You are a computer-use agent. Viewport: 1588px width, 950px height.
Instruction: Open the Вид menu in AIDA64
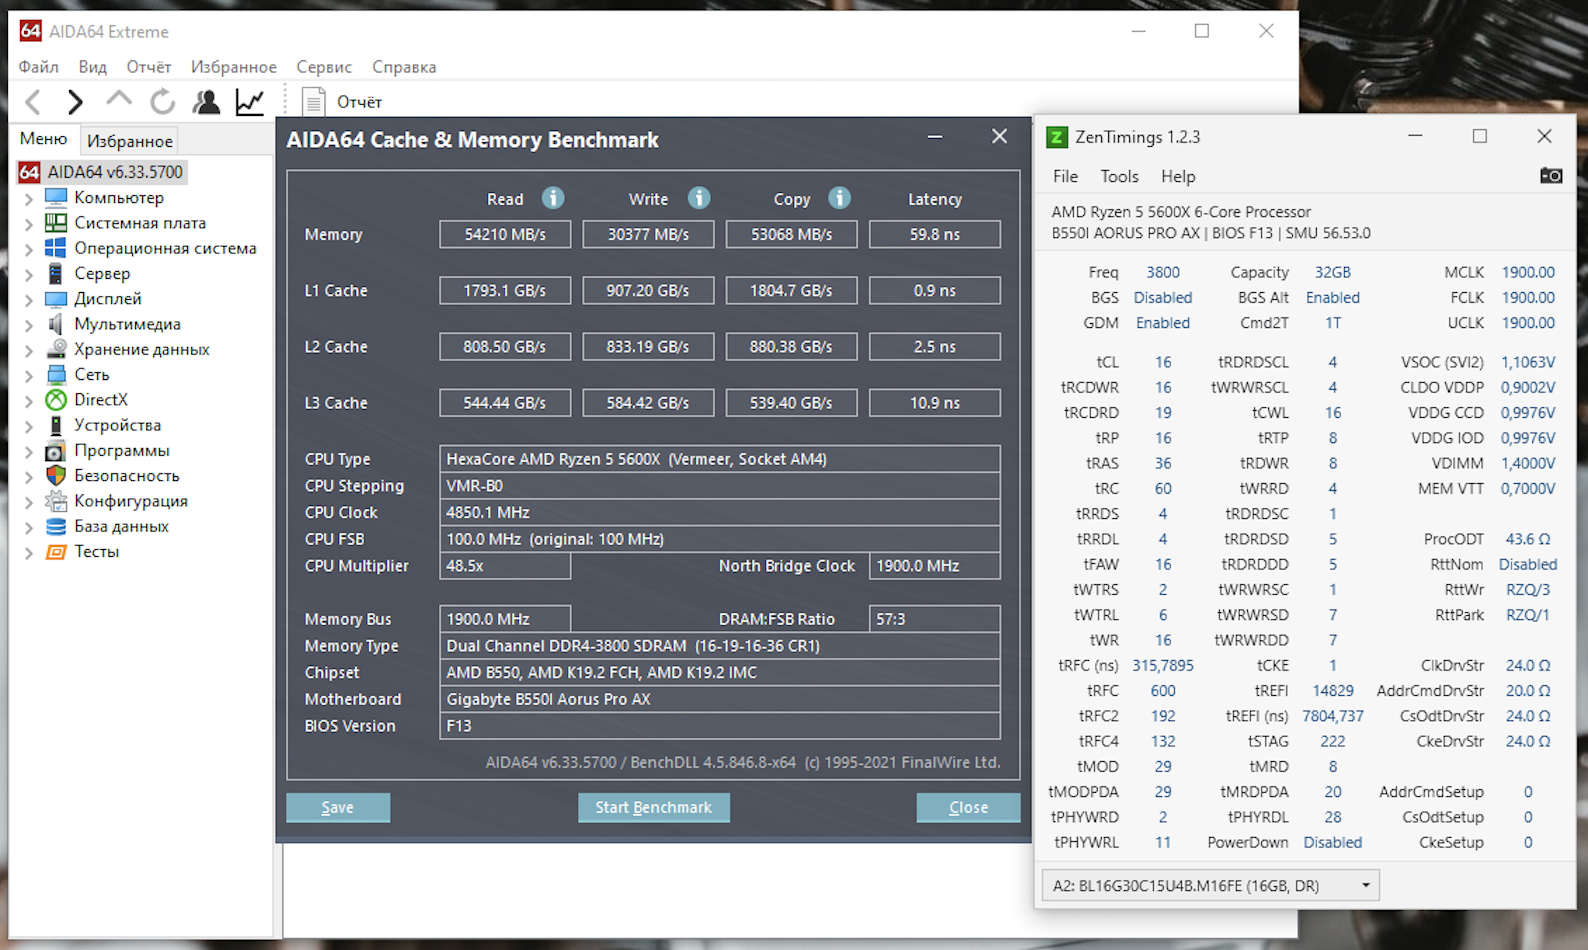(x=93, y=67)
